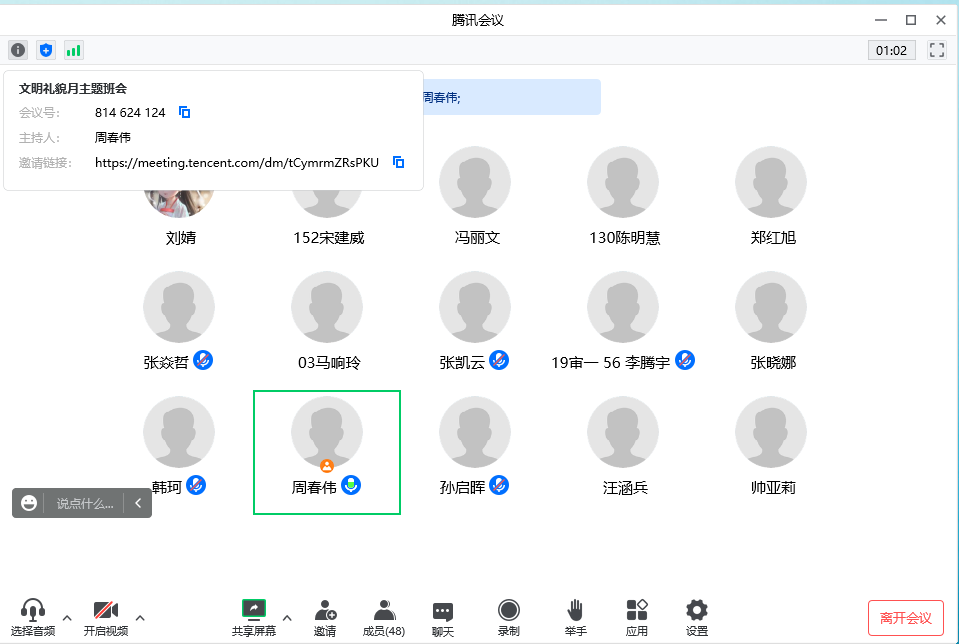
Task: Enter full screen mode
Action: 937,50
